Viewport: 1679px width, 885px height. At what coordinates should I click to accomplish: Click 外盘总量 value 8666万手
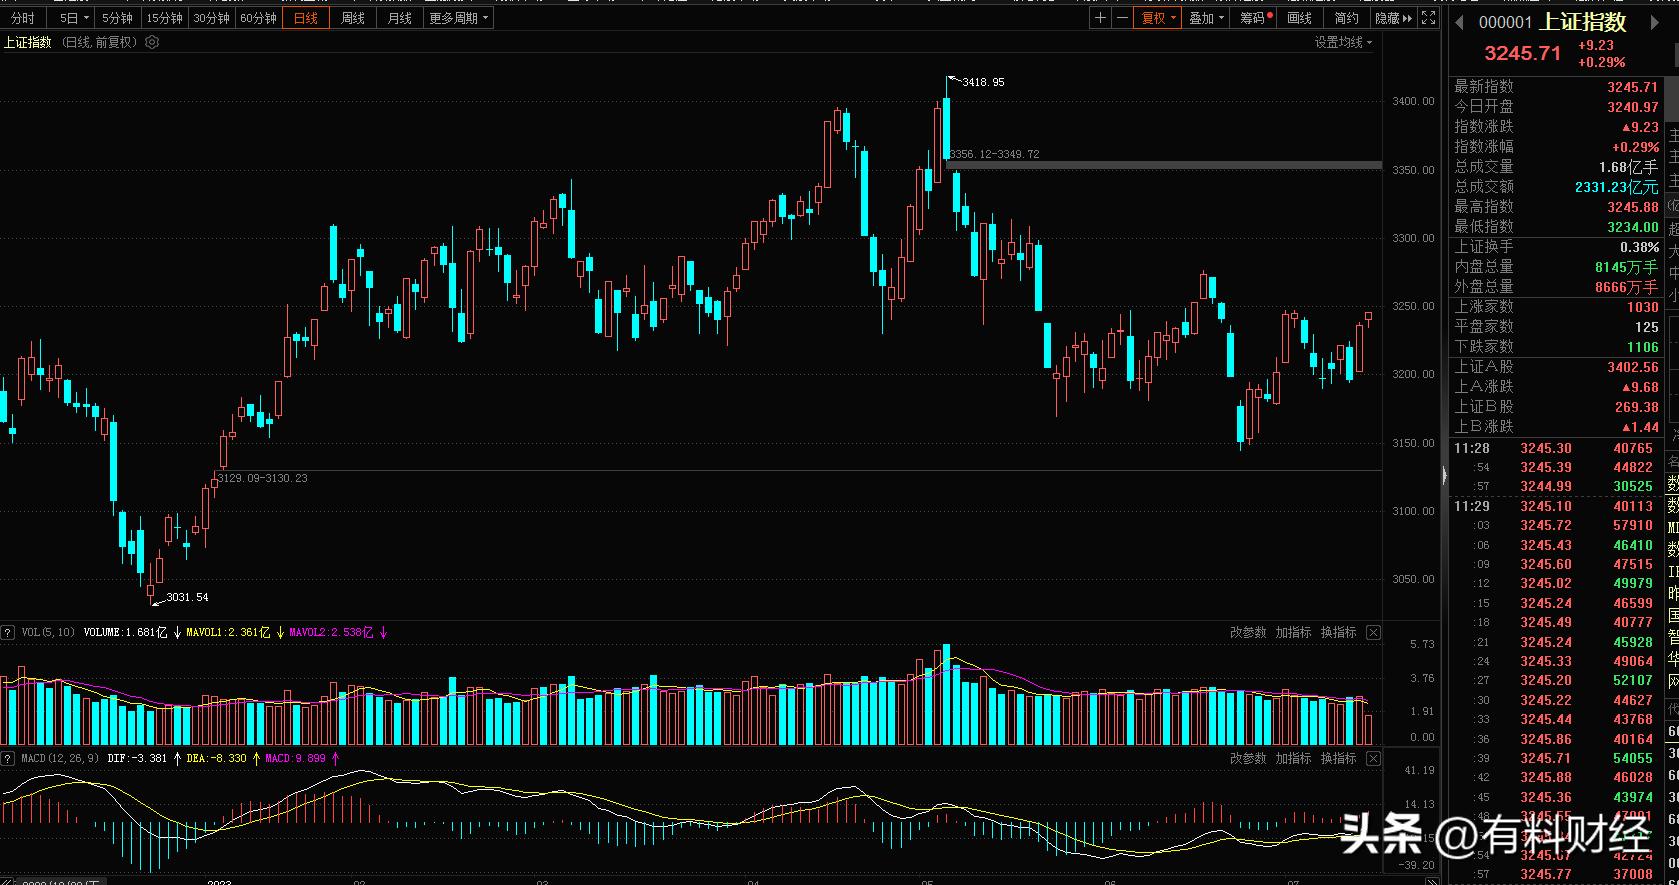[1627, 287]
